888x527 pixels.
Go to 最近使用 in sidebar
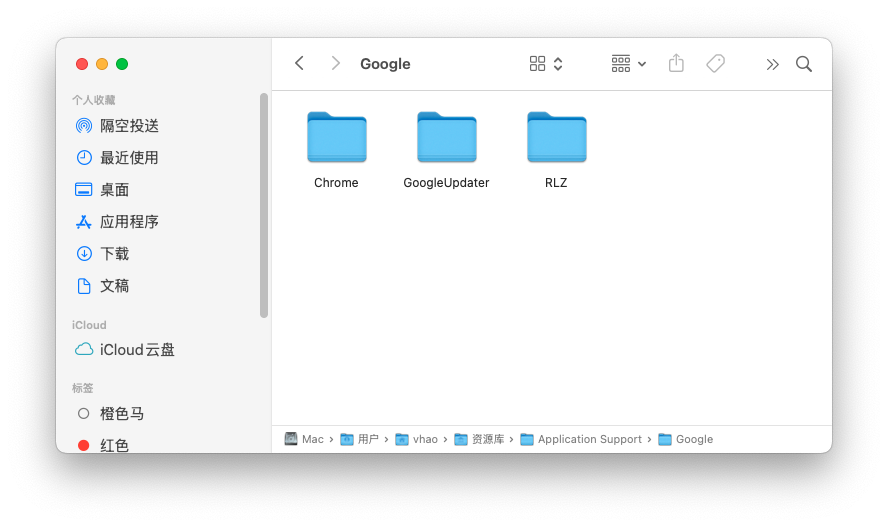(129, 158)
